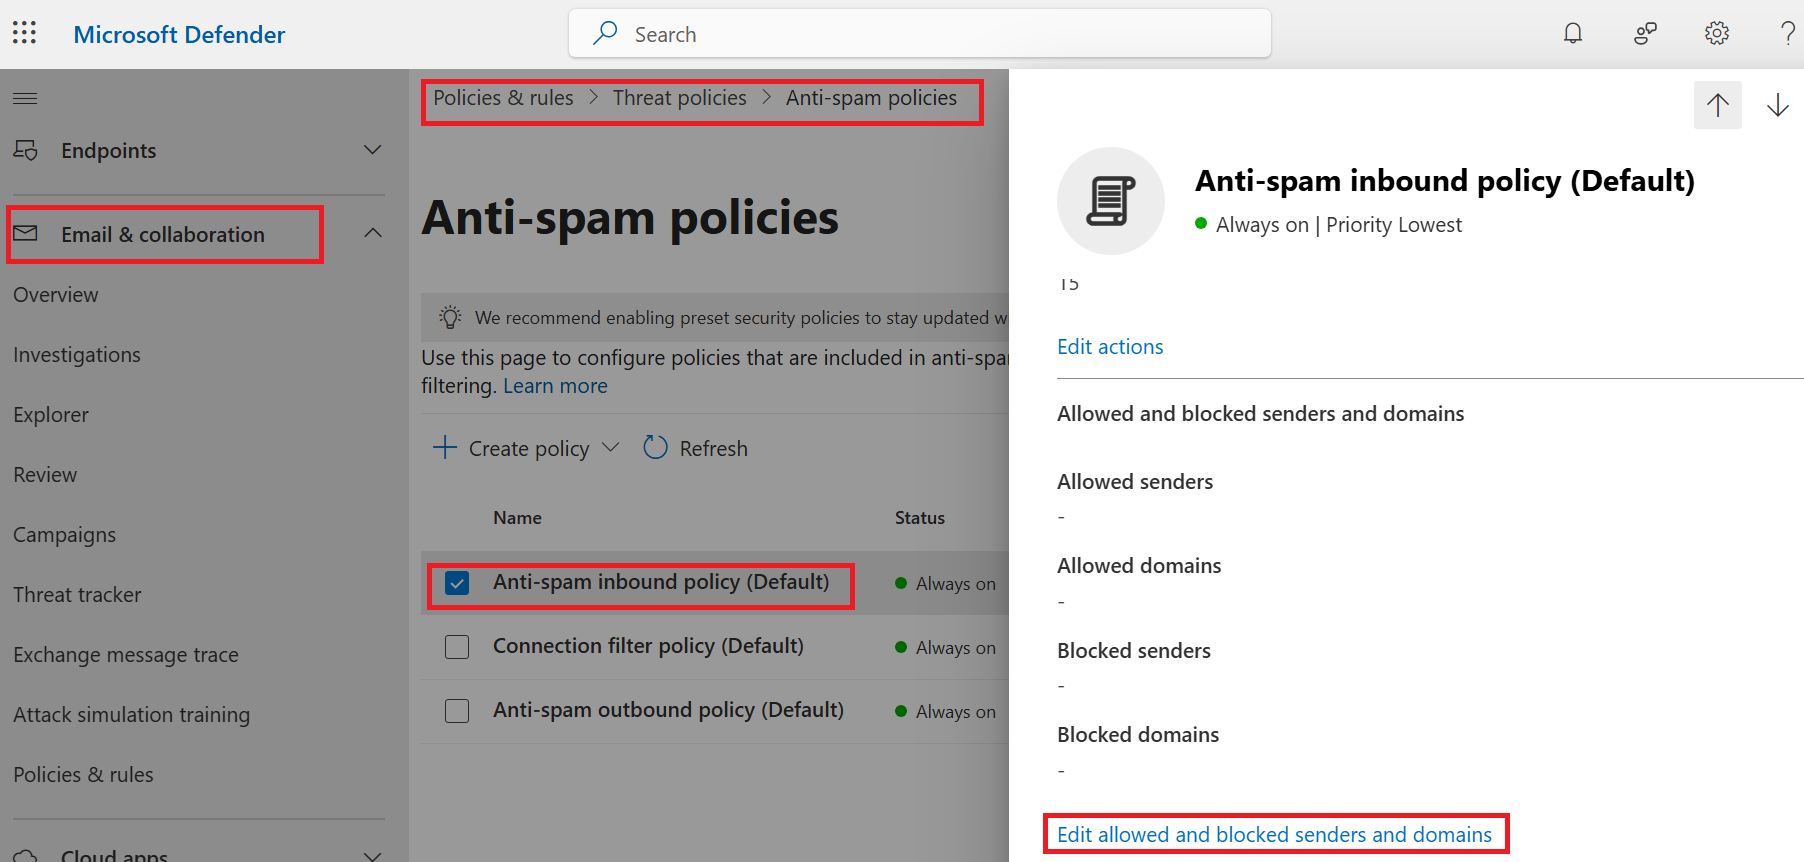Open Connection filter policy (Default) row
Image resolution: width=1804 pixels, height=862 pixels.
point(648,646)
